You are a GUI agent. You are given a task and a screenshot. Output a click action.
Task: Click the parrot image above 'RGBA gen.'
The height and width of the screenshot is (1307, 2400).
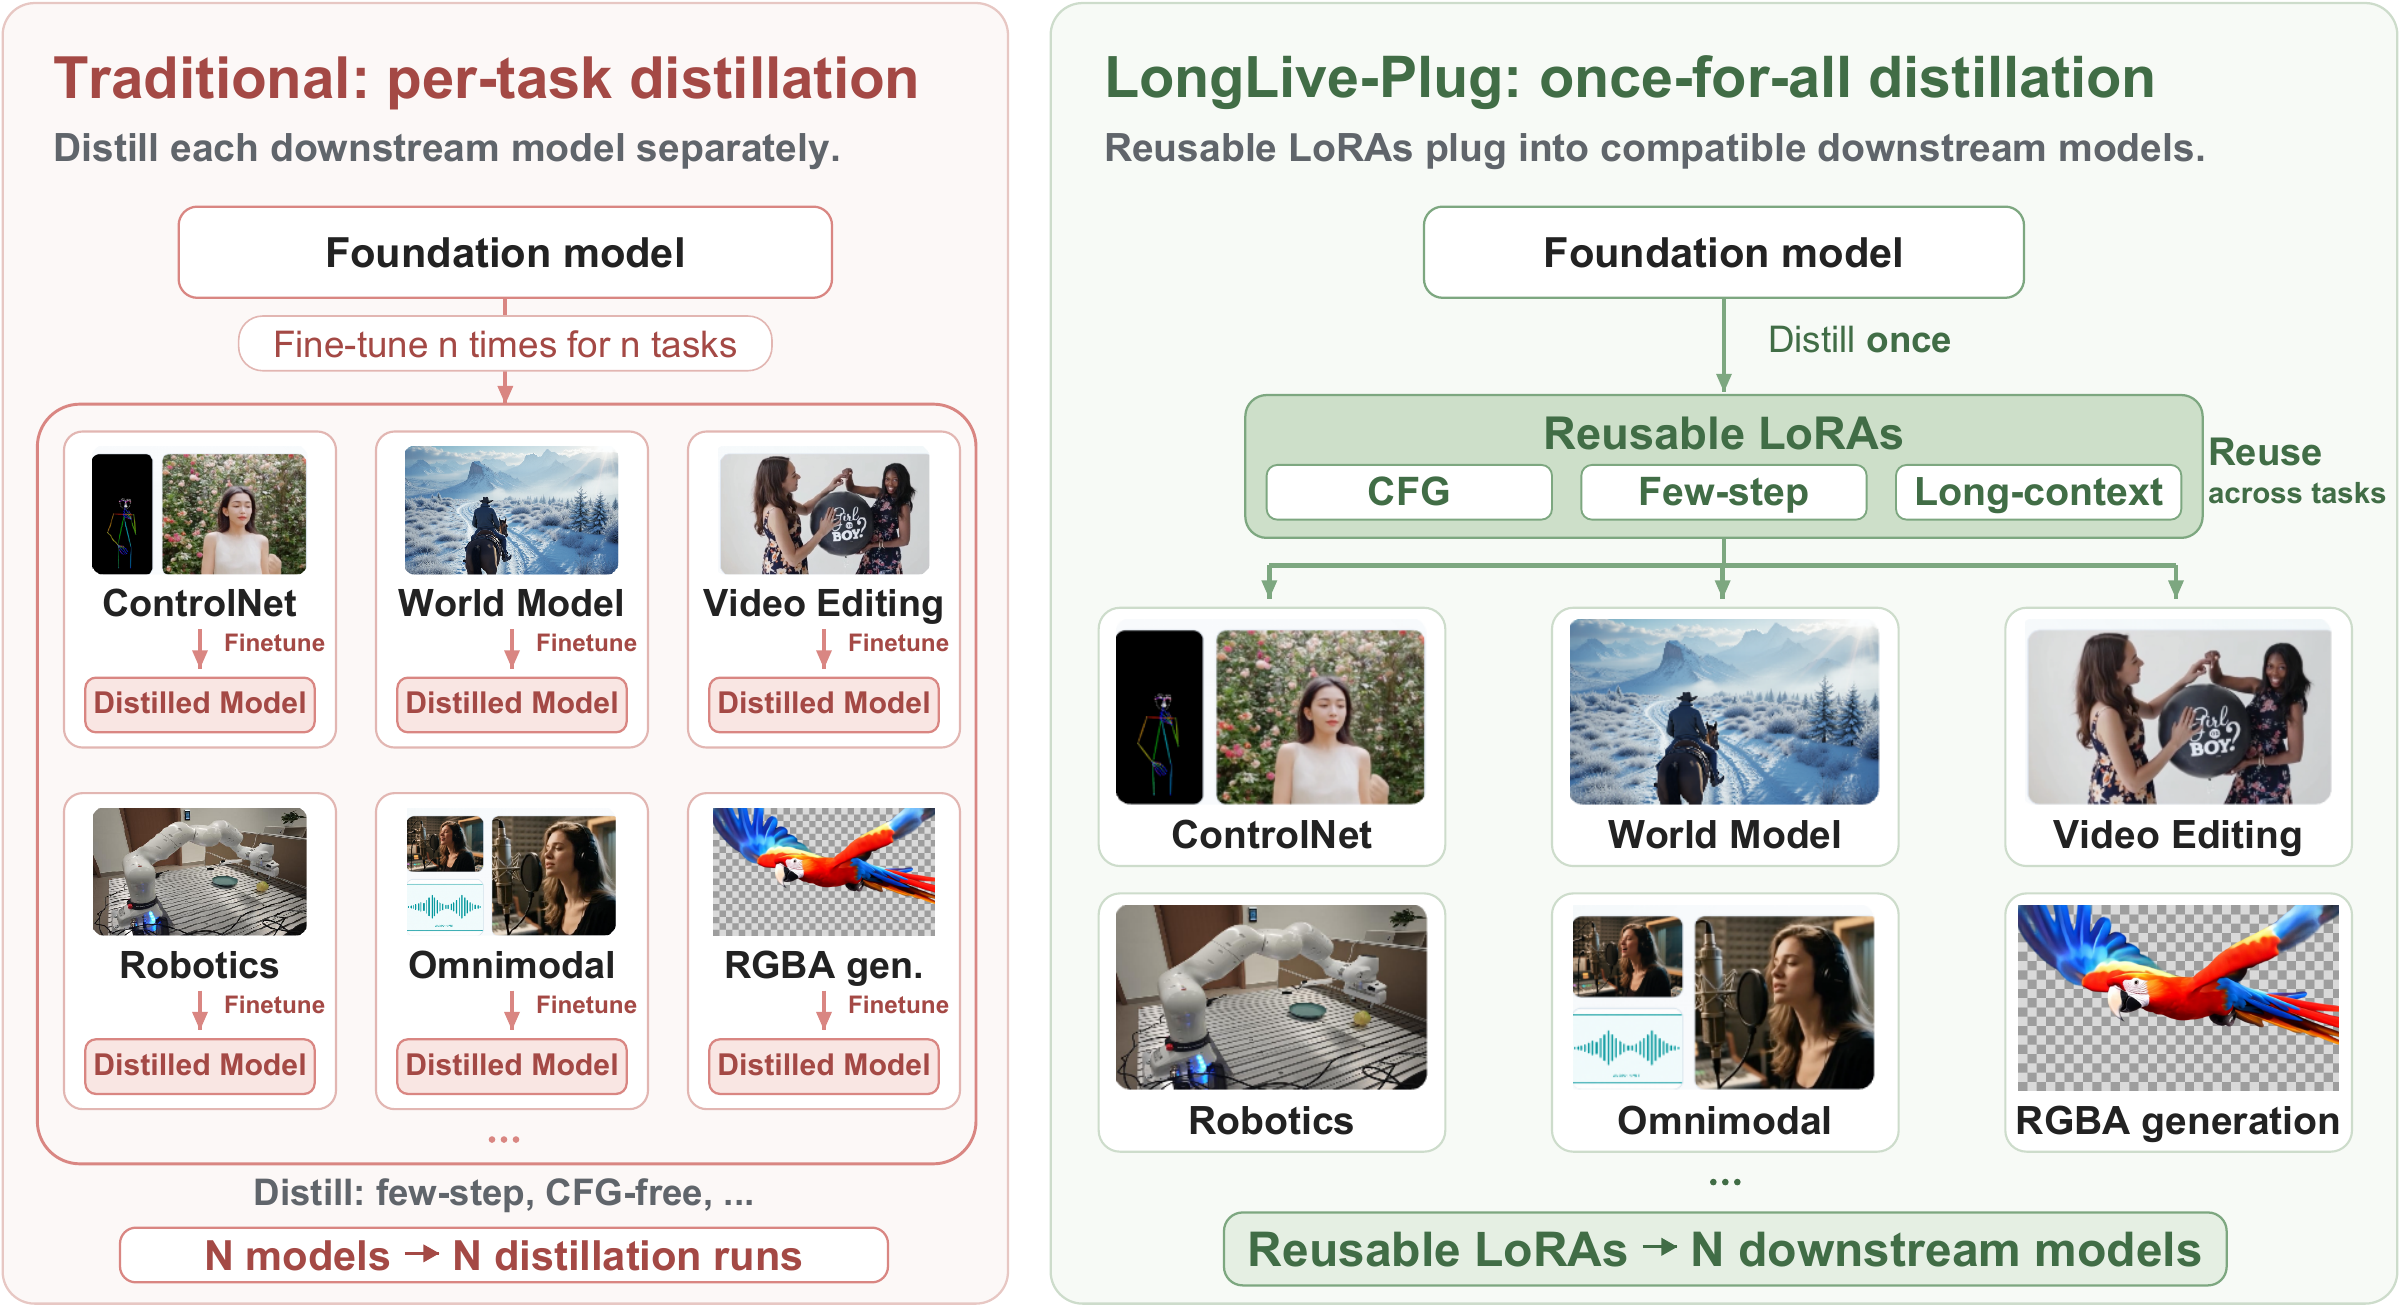pos(824,872)
